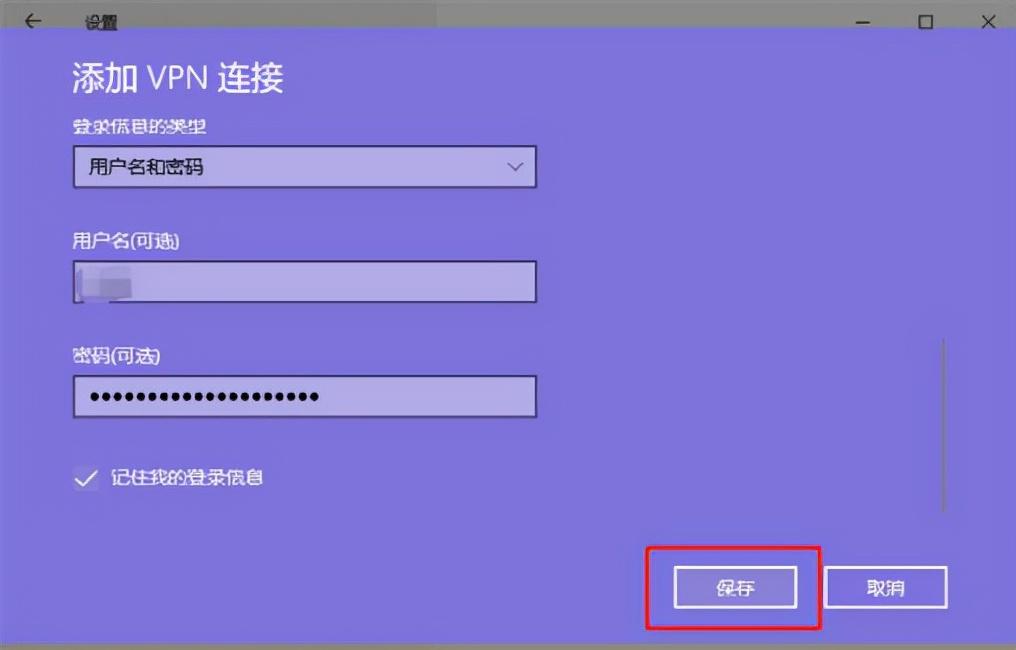This screenshot has height=650, width=1016.
Task: Click the vertical scrollbar on the right
Action: coord(943,424)
